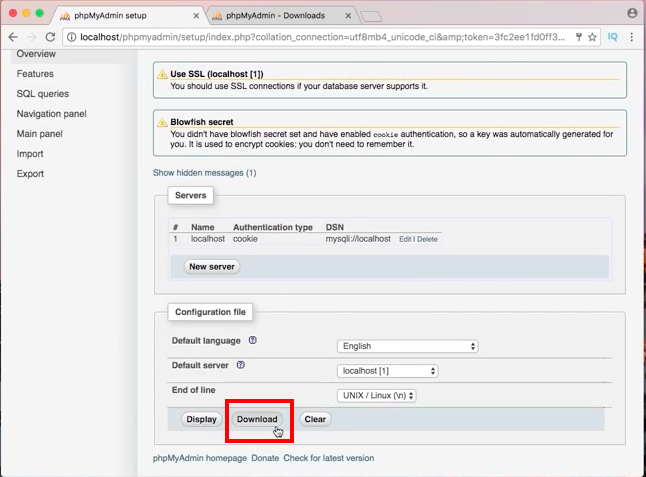Select Navigation panel in the sidebar
This screenshot has height=477, width=646.
pyautogui.click(x=51, y=114)
